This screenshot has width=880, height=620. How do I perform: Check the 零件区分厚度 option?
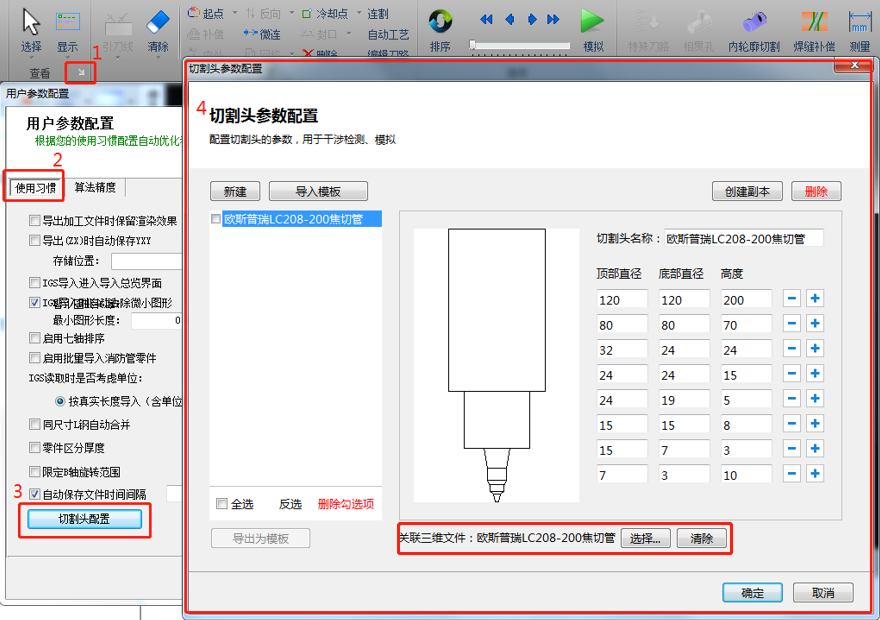point(36,448)
